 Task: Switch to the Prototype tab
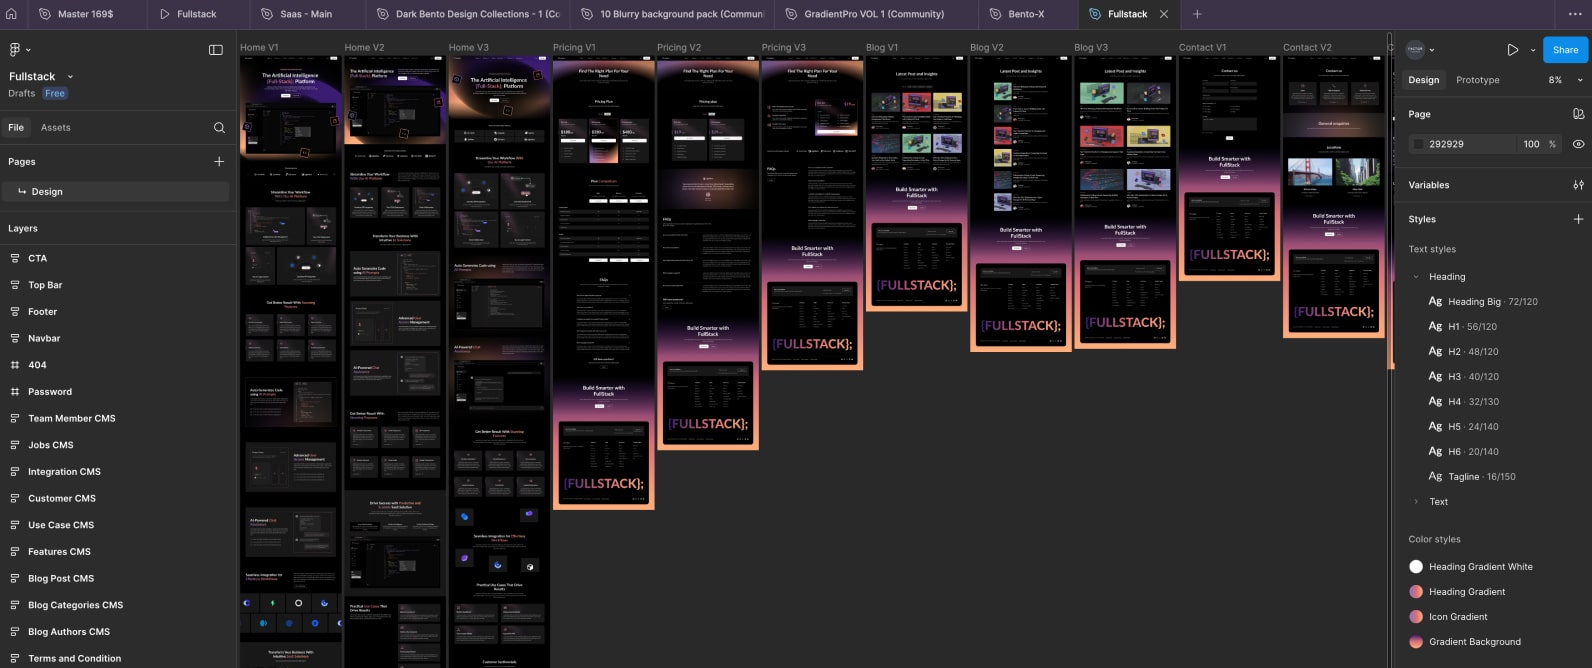1478,80
